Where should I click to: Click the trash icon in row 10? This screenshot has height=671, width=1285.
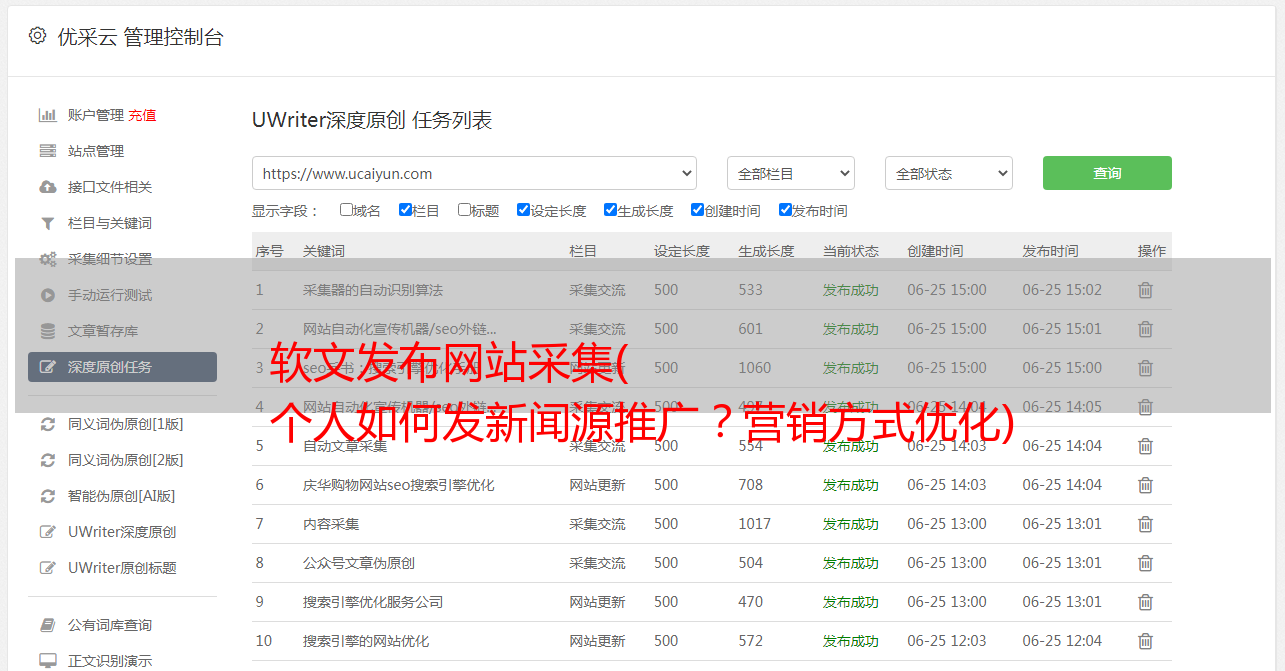[1145, 641]
